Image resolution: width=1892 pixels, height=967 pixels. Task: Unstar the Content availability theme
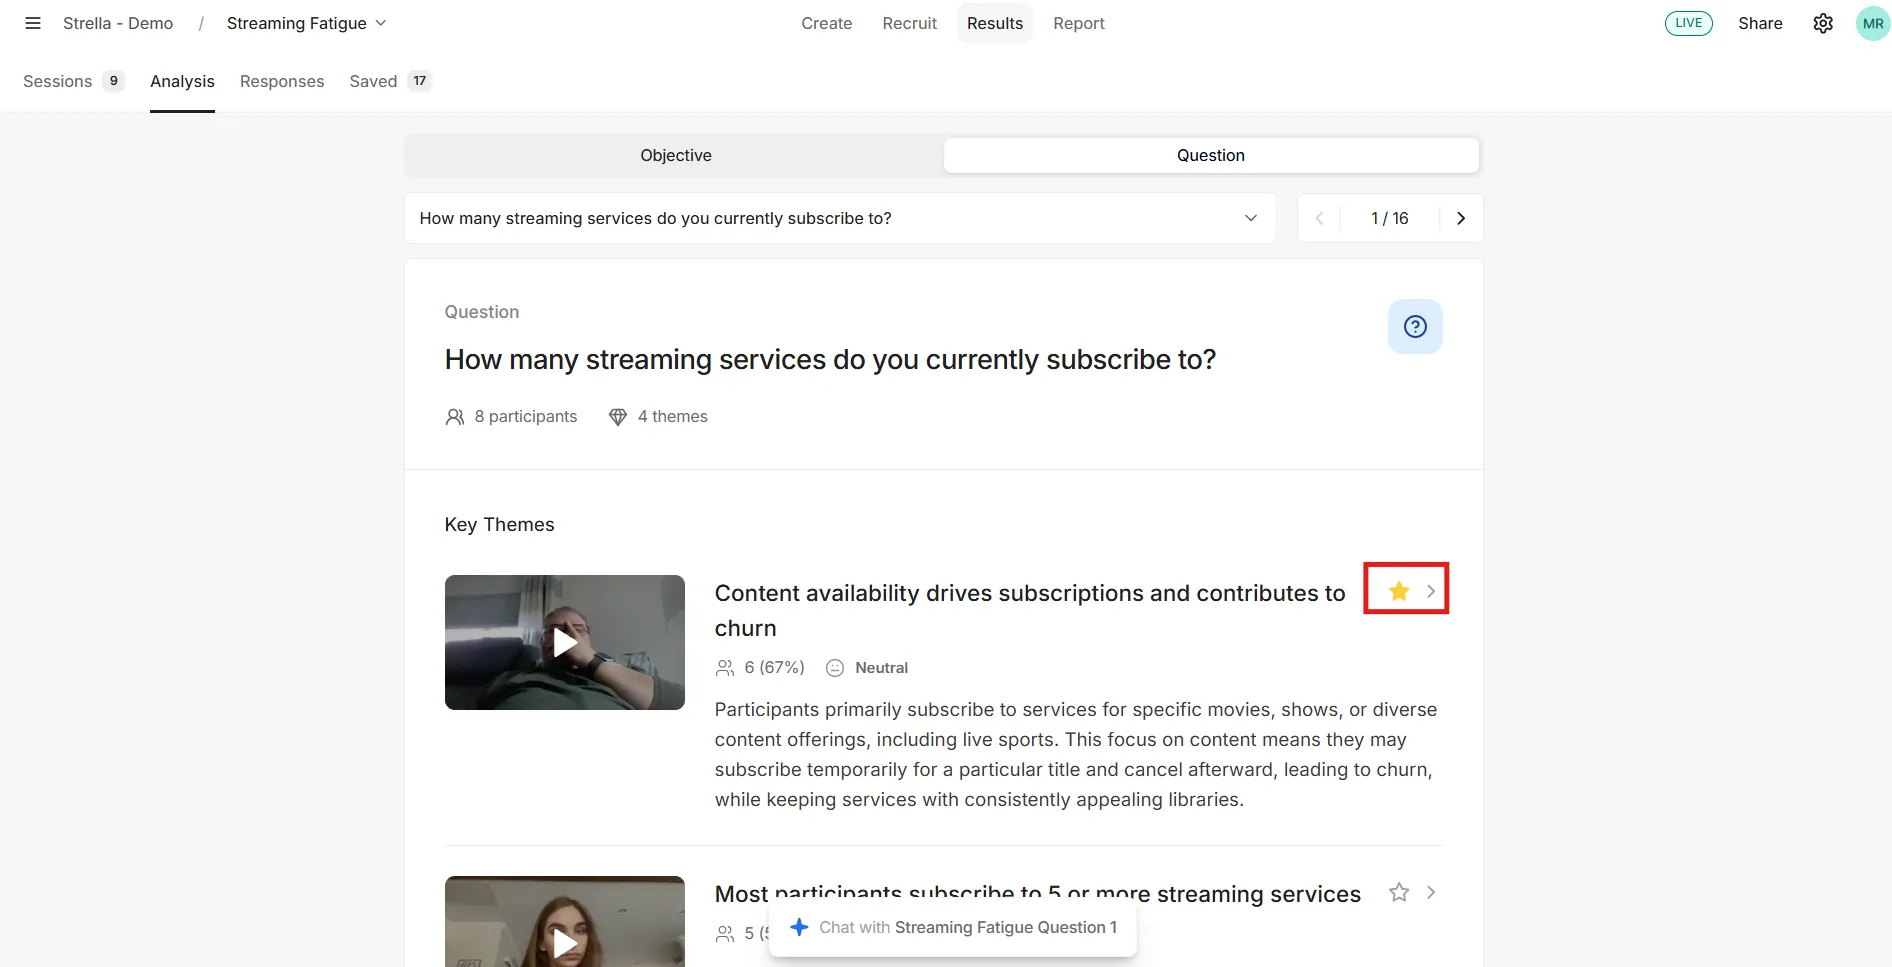pyautogui.click(x=1399, y=591)
